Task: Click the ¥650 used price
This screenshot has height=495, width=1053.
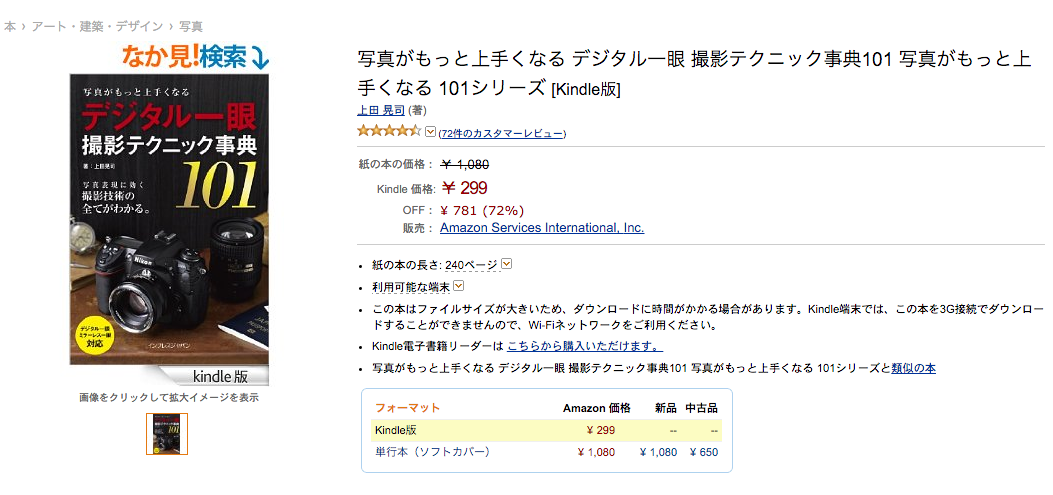Action: [703, 452]
